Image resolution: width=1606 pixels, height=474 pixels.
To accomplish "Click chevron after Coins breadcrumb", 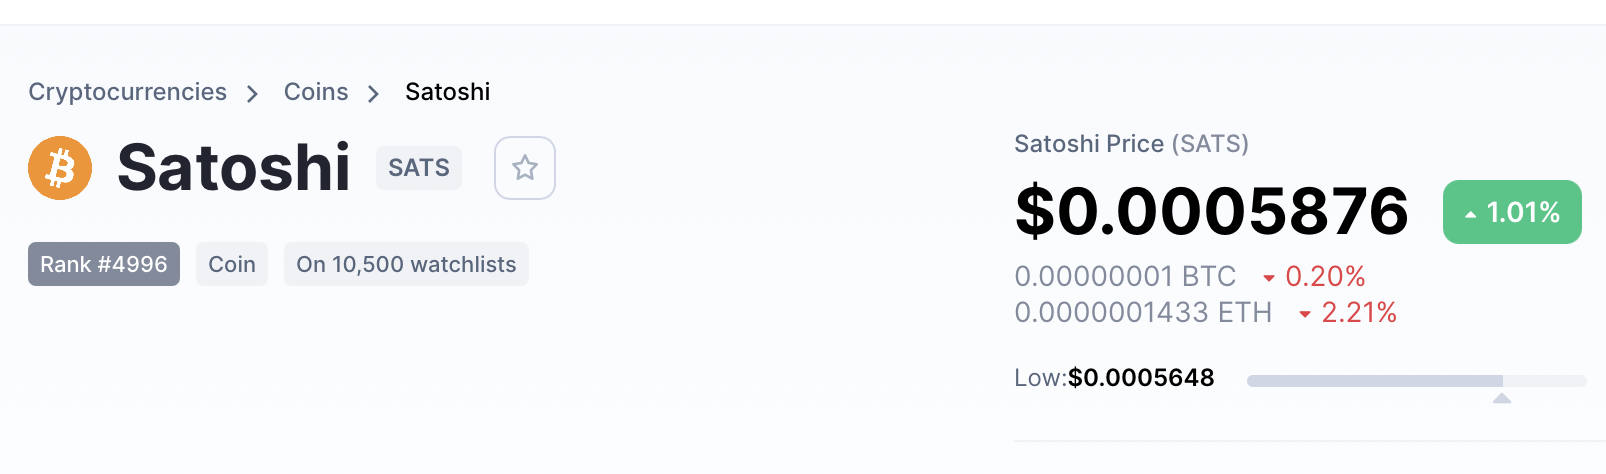I will pyautogui.click(x=374, y=94).
